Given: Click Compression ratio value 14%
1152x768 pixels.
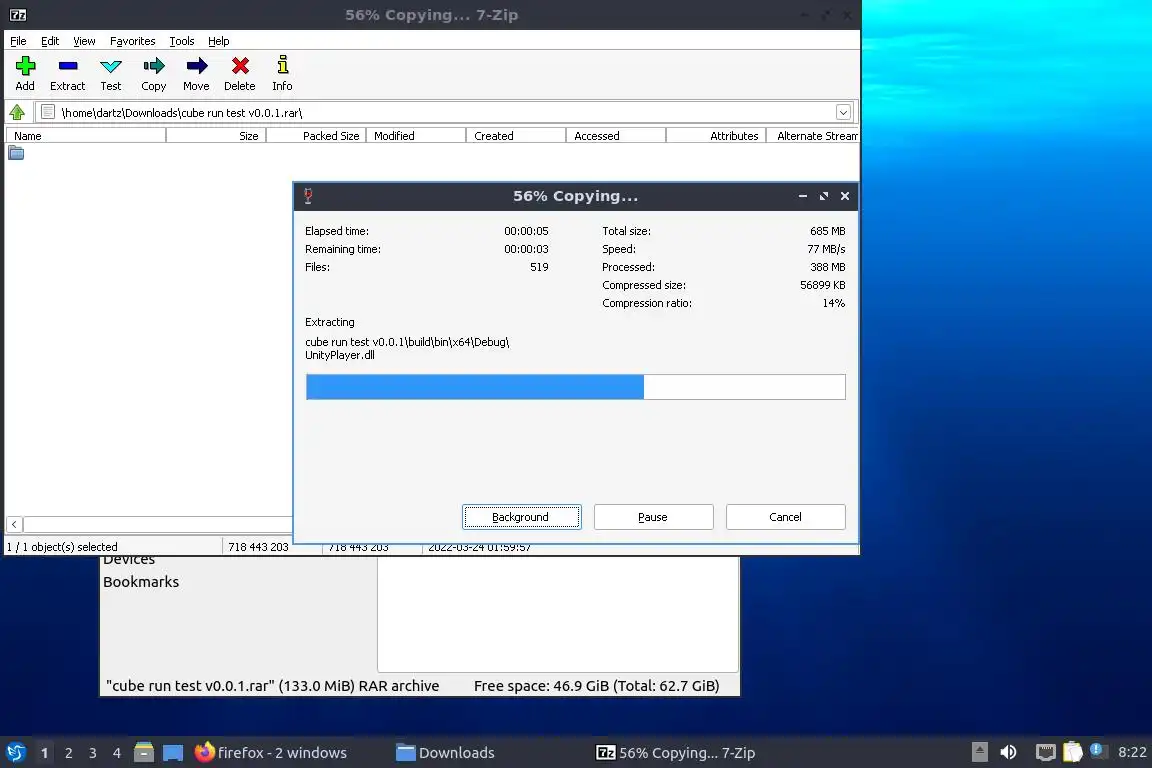Looking at the screenshot, I should (834, 303).
